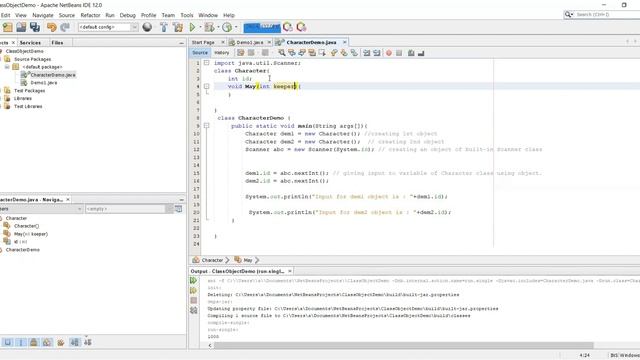
Task: Open the Refactor menu
Action: point(90,15)
